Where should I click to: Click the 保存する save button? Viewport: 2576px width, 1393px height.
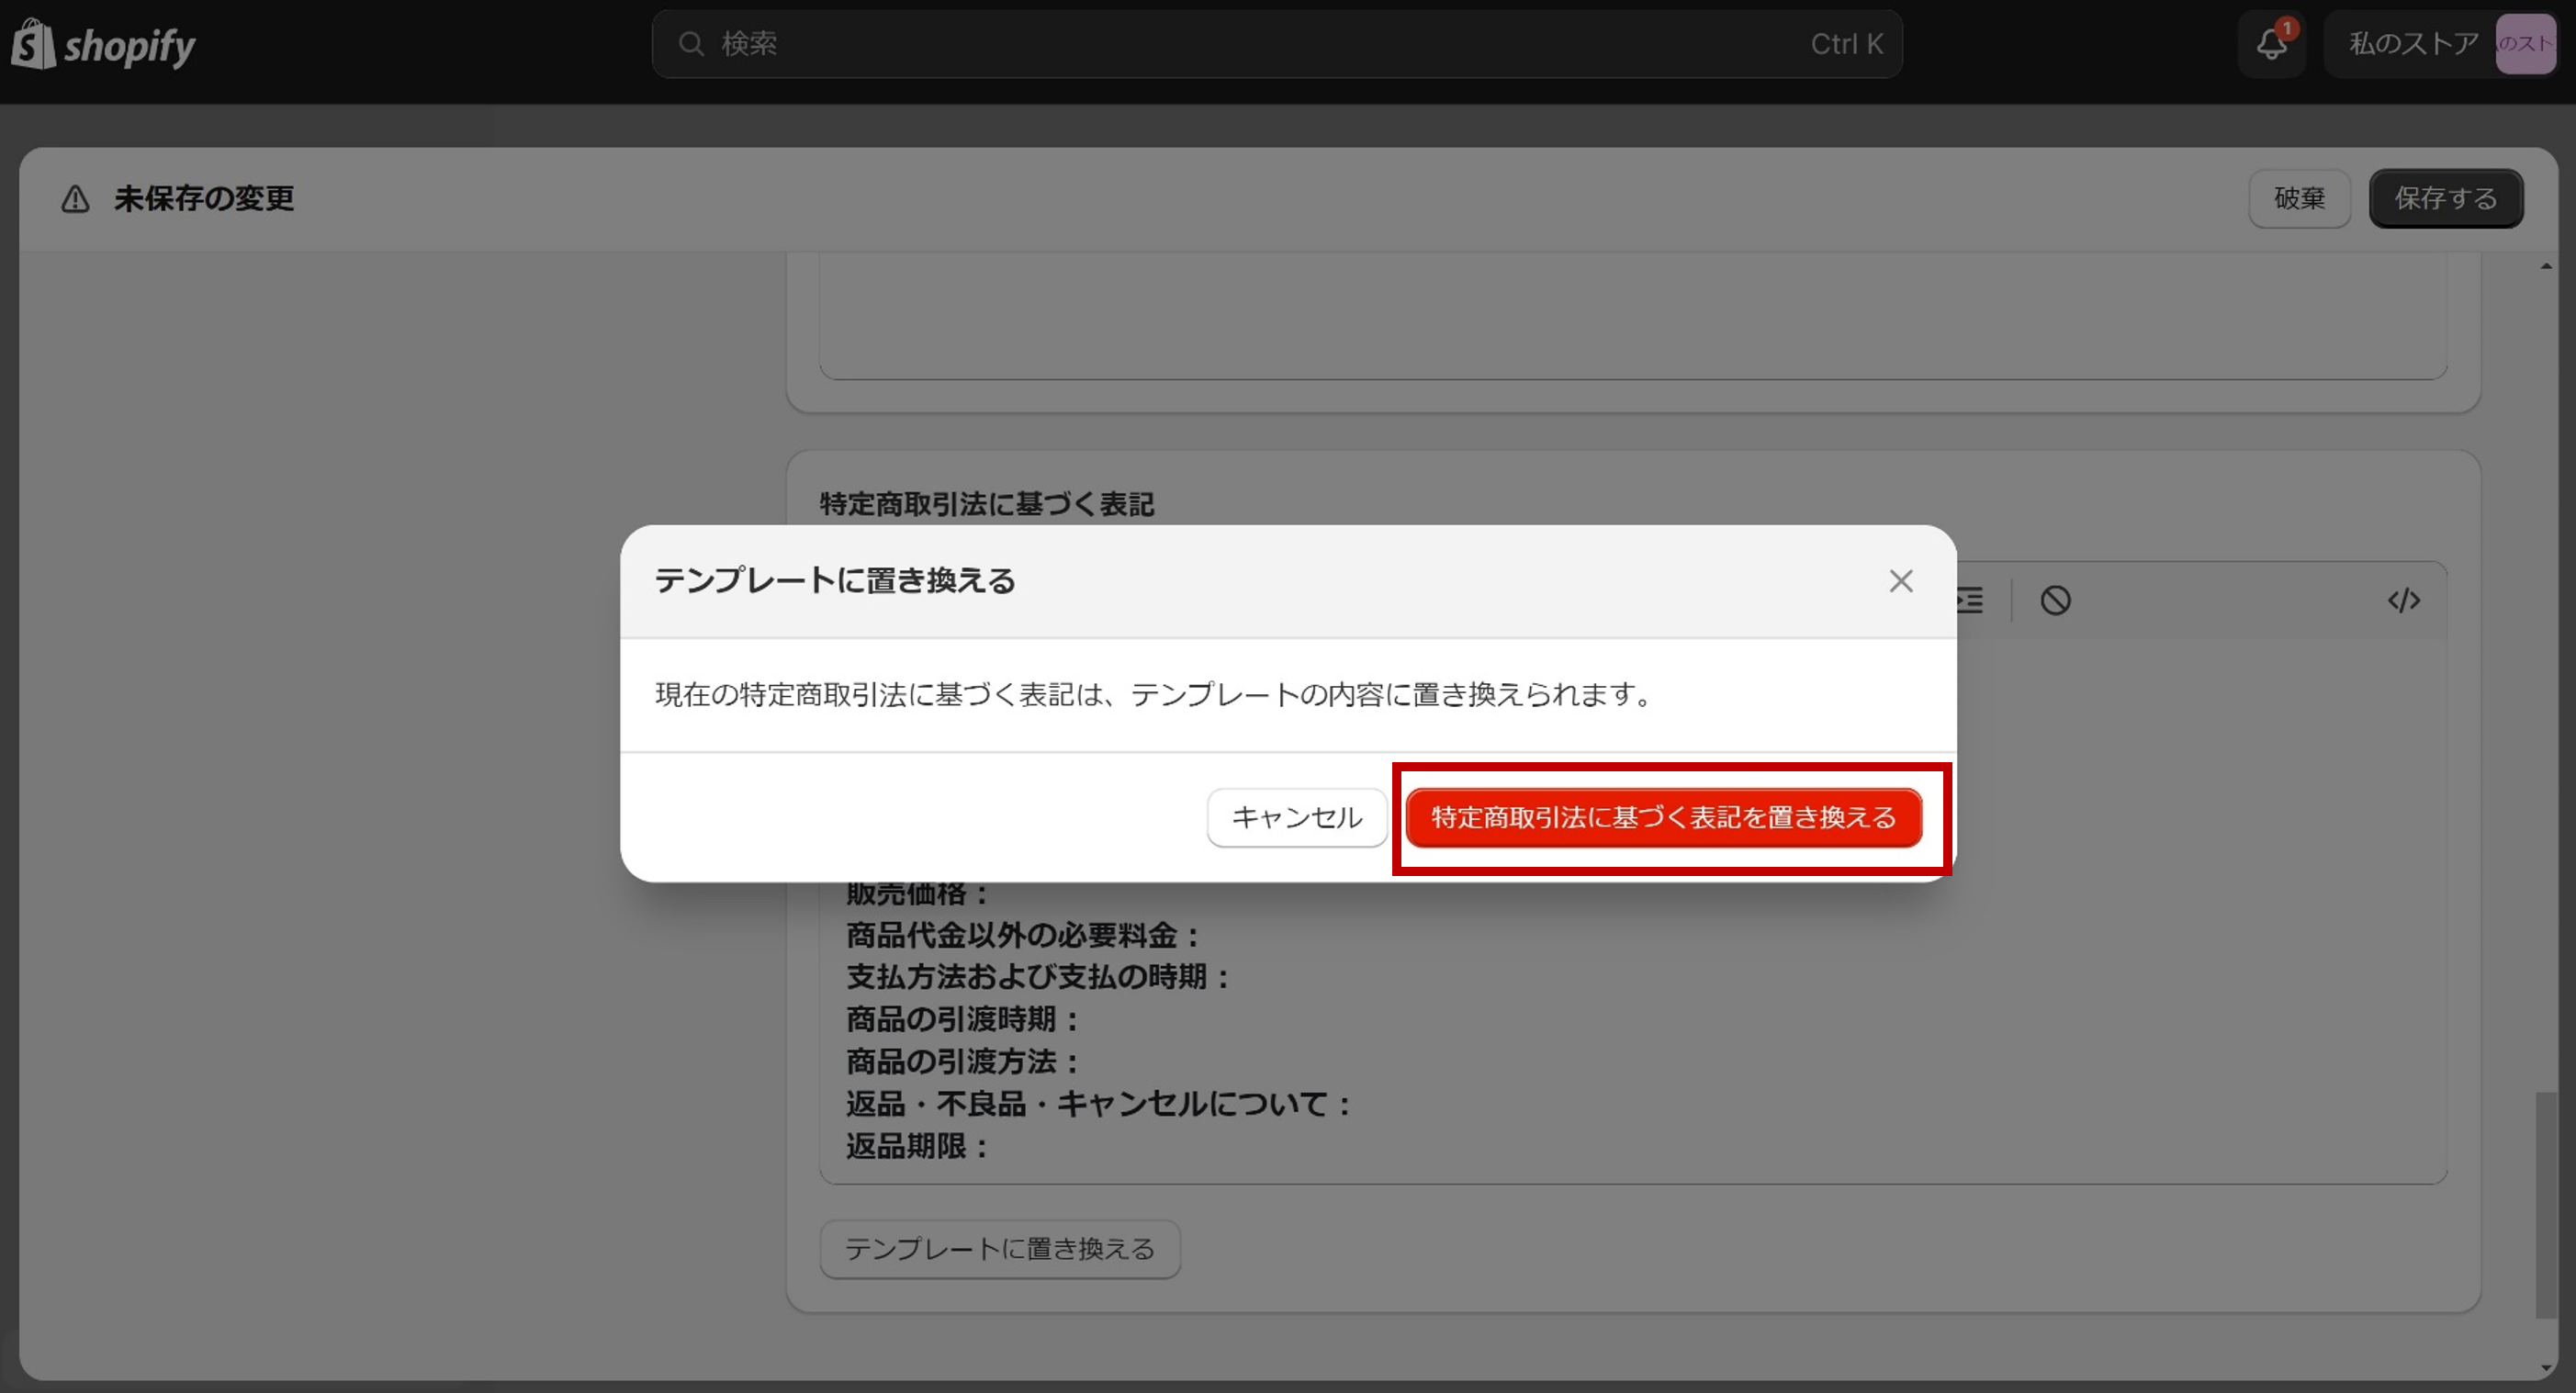[x=2445, y=198]
